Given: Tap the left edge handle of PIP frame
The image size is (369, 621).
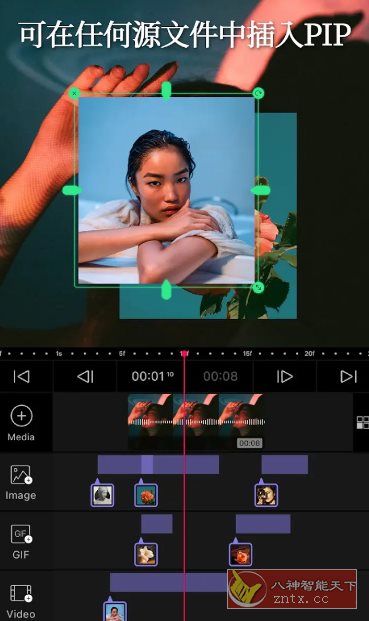Looking at the screenshot, I should click(72, 190).
